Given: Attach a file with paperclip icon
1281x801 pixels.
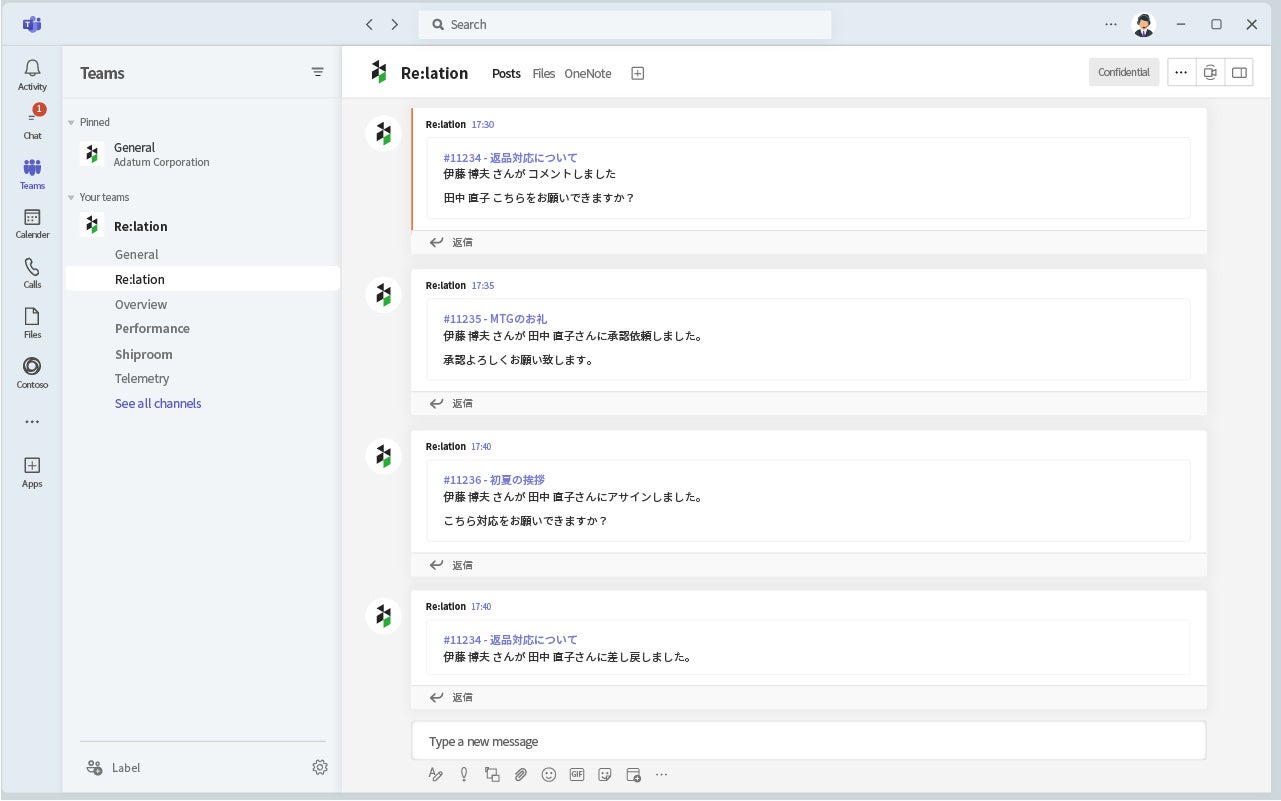Looking at the screenshot, I should (520, 774).
